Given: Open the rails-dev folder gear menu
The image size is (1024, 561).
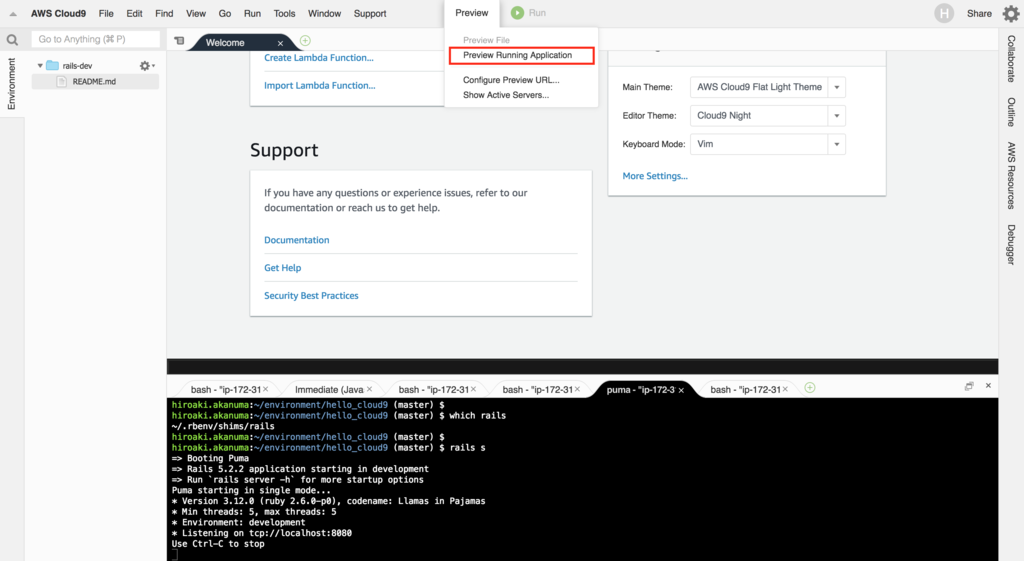Looking at the screenshot, I should pos(146,66).
